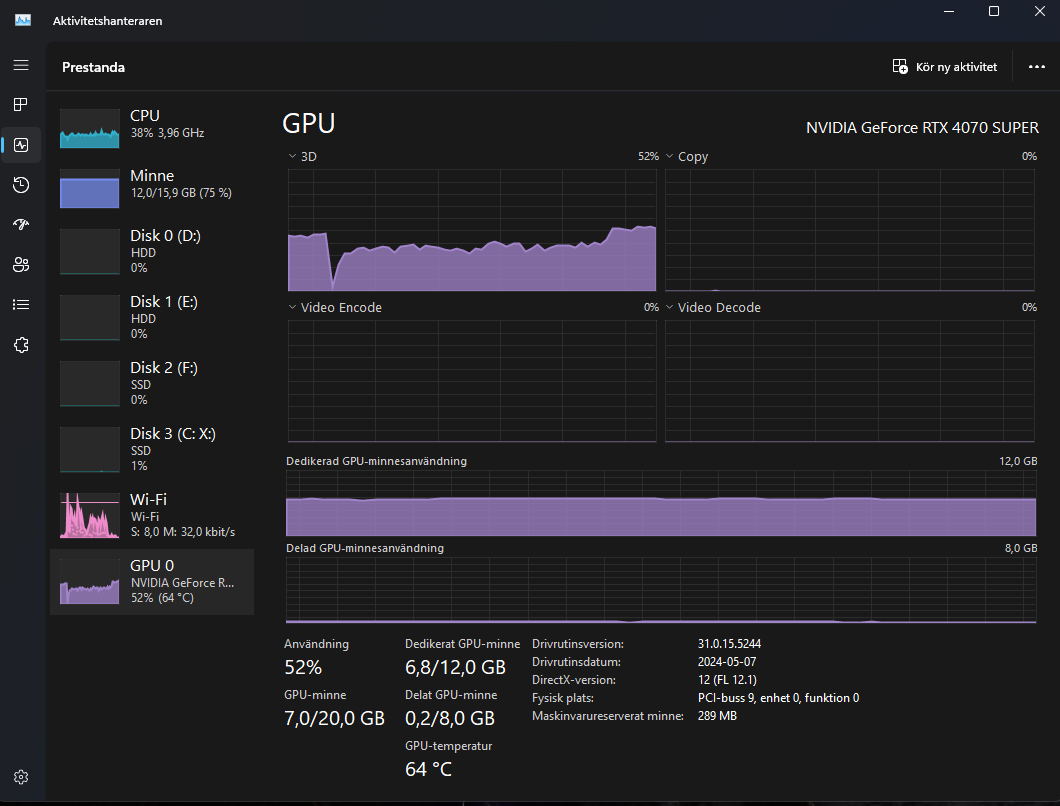Click the run new task icon
The width and height of the screenshot is (1060, 806).
pos(900,66)
